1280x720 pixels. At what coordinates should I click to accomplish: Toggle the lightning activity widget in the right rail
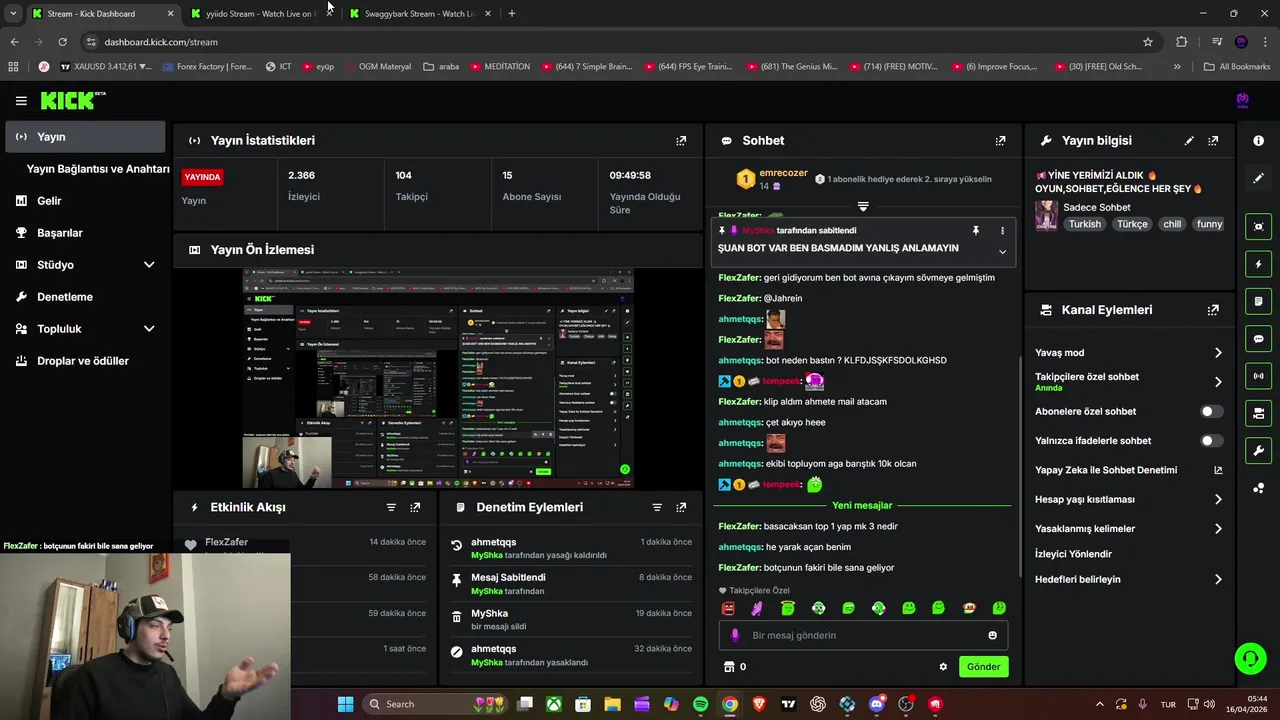point(1258,264)
